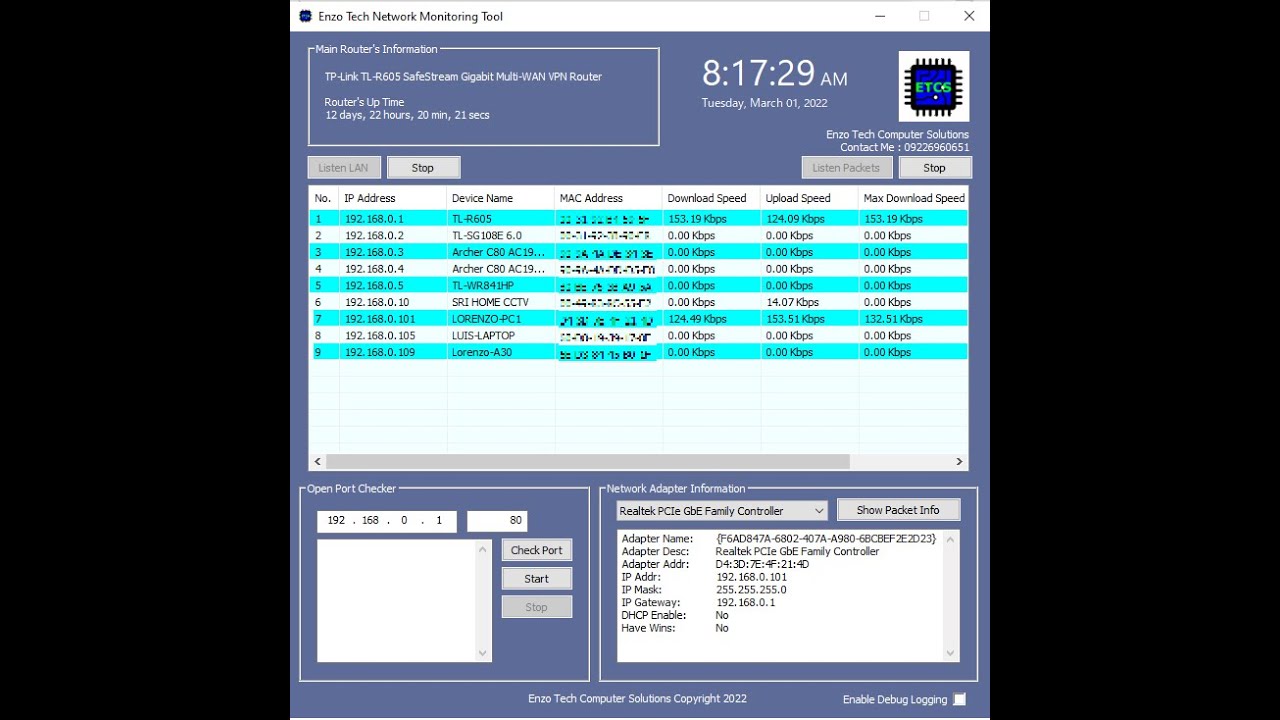
Task: Stop LAN listening with the left Stop button
Action: coord(423,168)
